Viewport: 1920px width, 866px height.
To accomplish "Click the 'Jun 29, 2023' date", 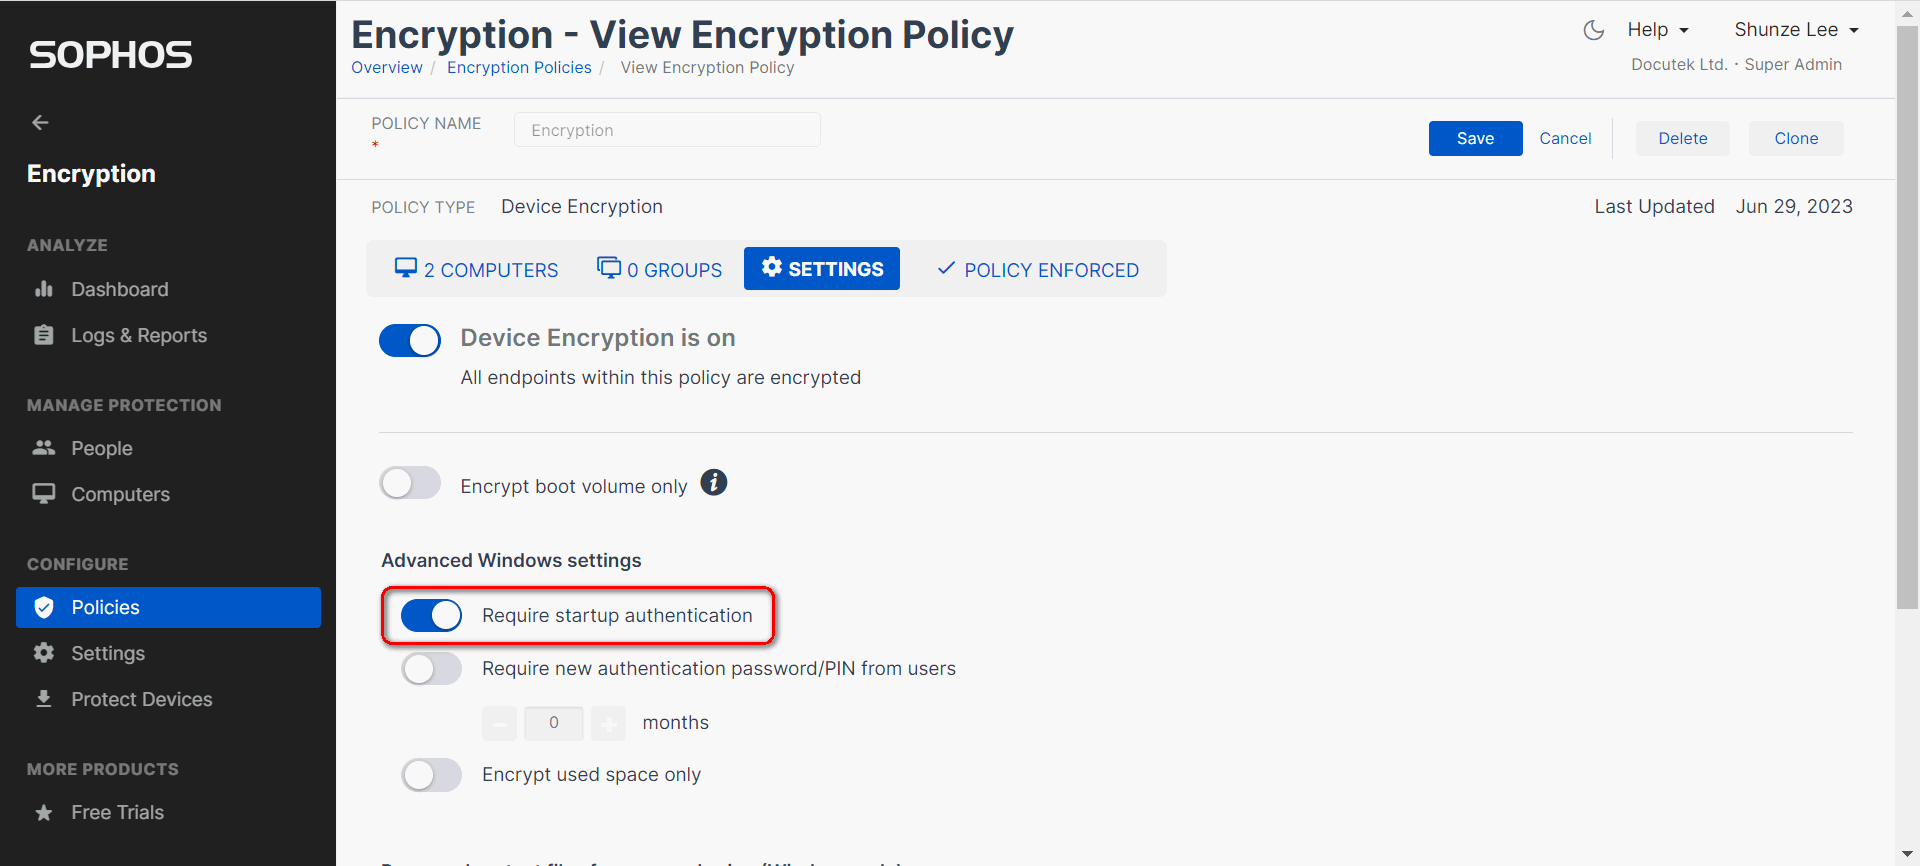I will point(1794,206).
